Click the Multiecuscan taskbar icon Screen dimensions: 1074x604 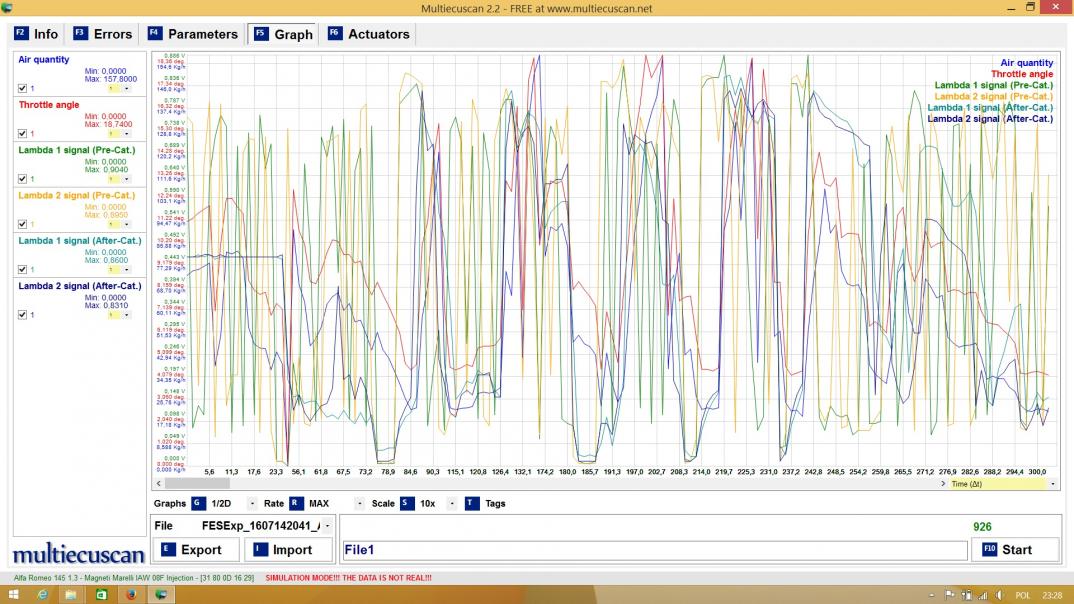point(161,594)
